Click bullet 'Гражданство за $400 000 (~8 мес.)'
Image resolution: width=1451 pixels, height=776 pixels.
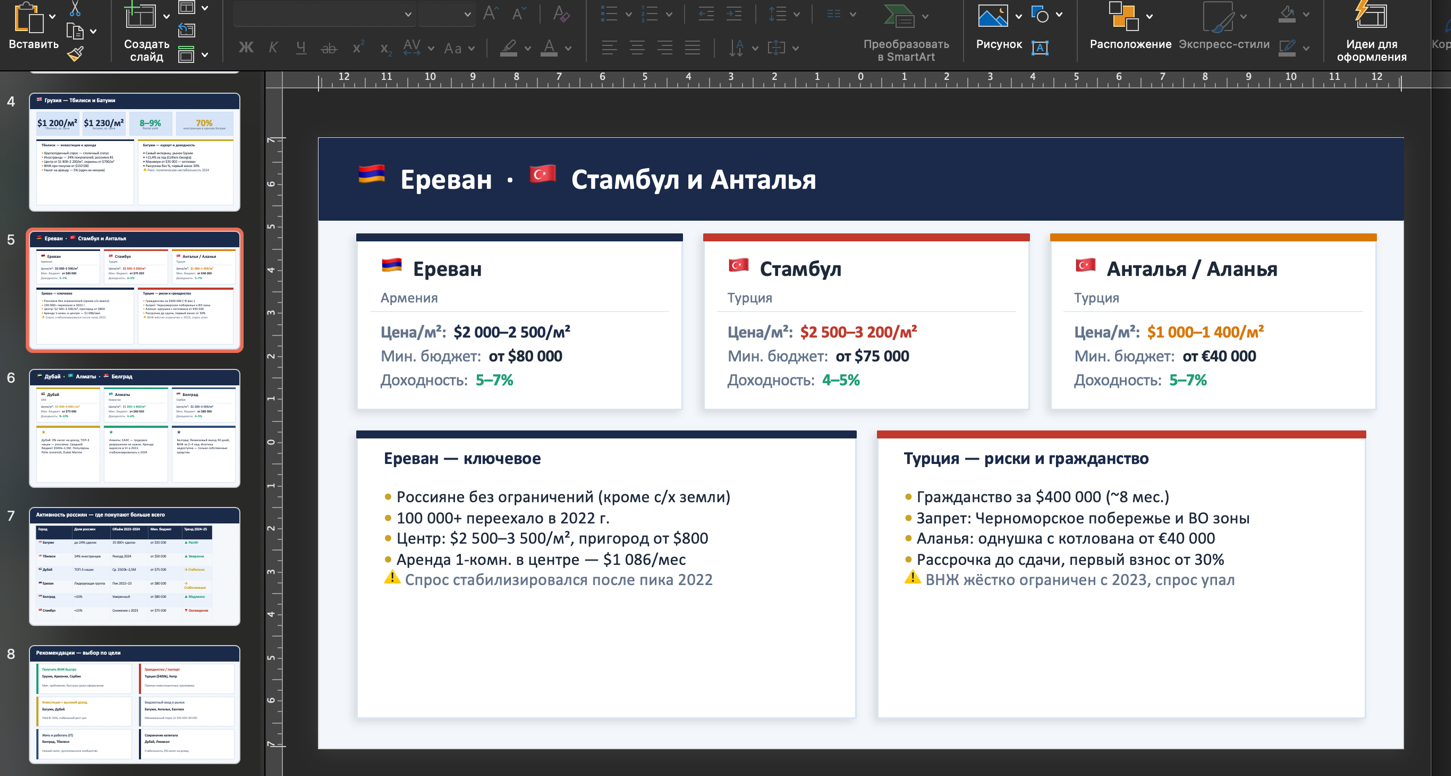click(x=1043, y=497)
